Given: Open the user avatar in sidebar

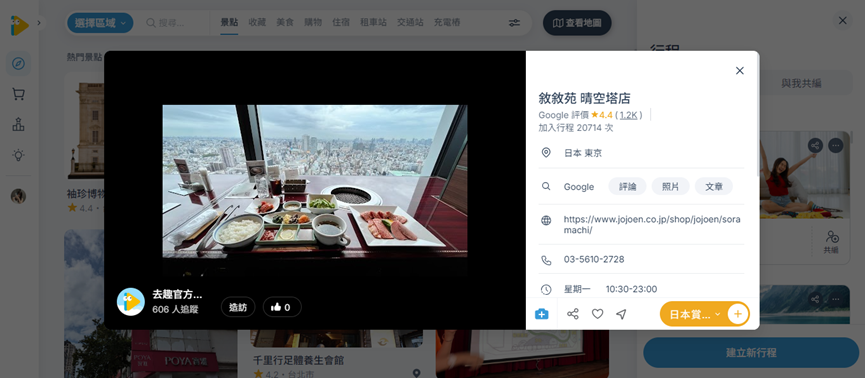Looking at the screenshot, I should (18, 196).
